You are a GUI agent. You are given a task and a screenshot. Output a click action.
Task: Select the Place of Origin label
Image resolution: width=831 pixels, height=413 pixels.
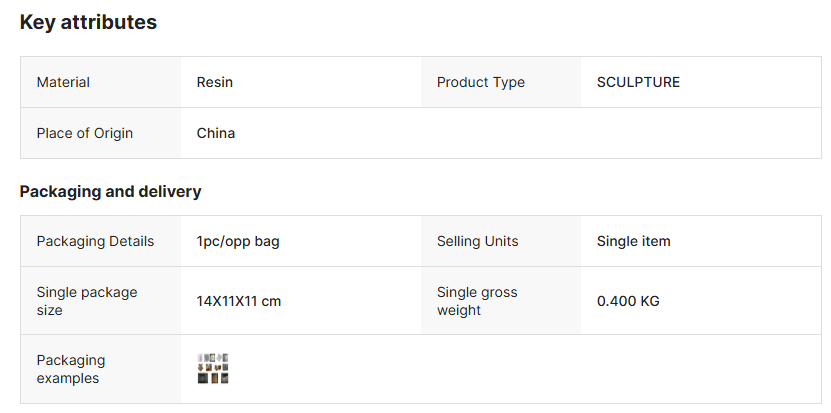point(84,133)
